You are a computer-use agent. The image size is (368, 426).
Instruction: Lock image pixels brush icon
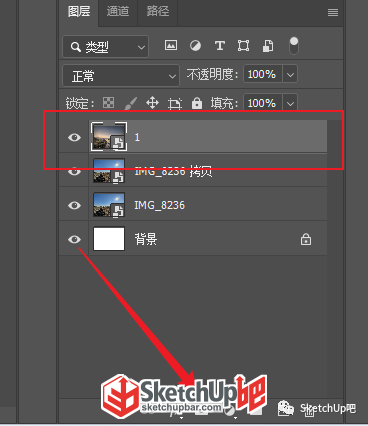pos(131,103)
